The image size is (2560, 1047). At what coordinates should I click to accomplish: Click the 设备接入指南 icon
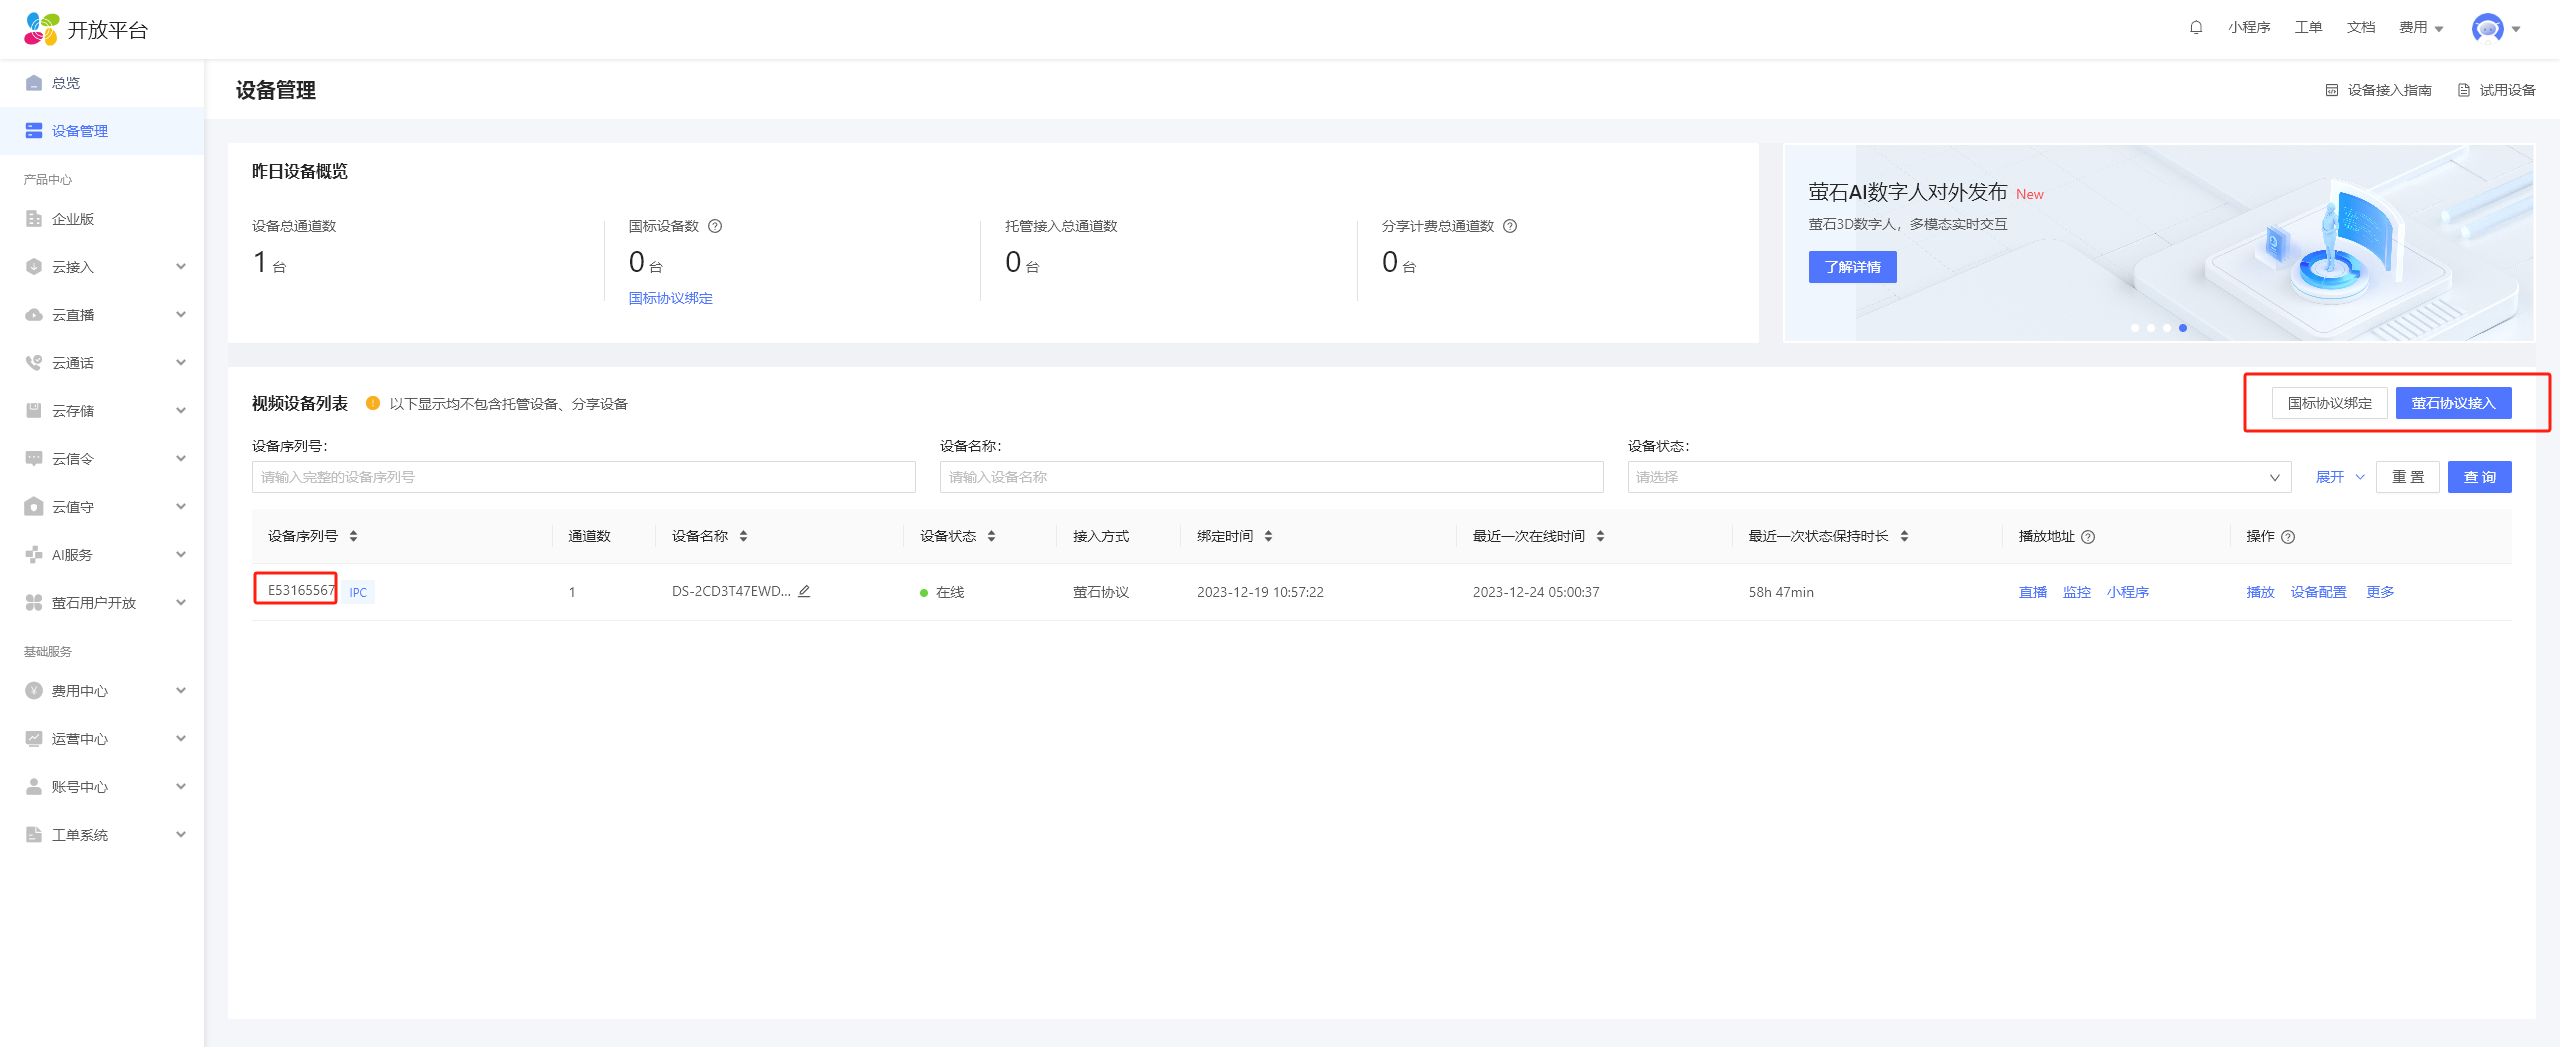[x=2332, y=90]
